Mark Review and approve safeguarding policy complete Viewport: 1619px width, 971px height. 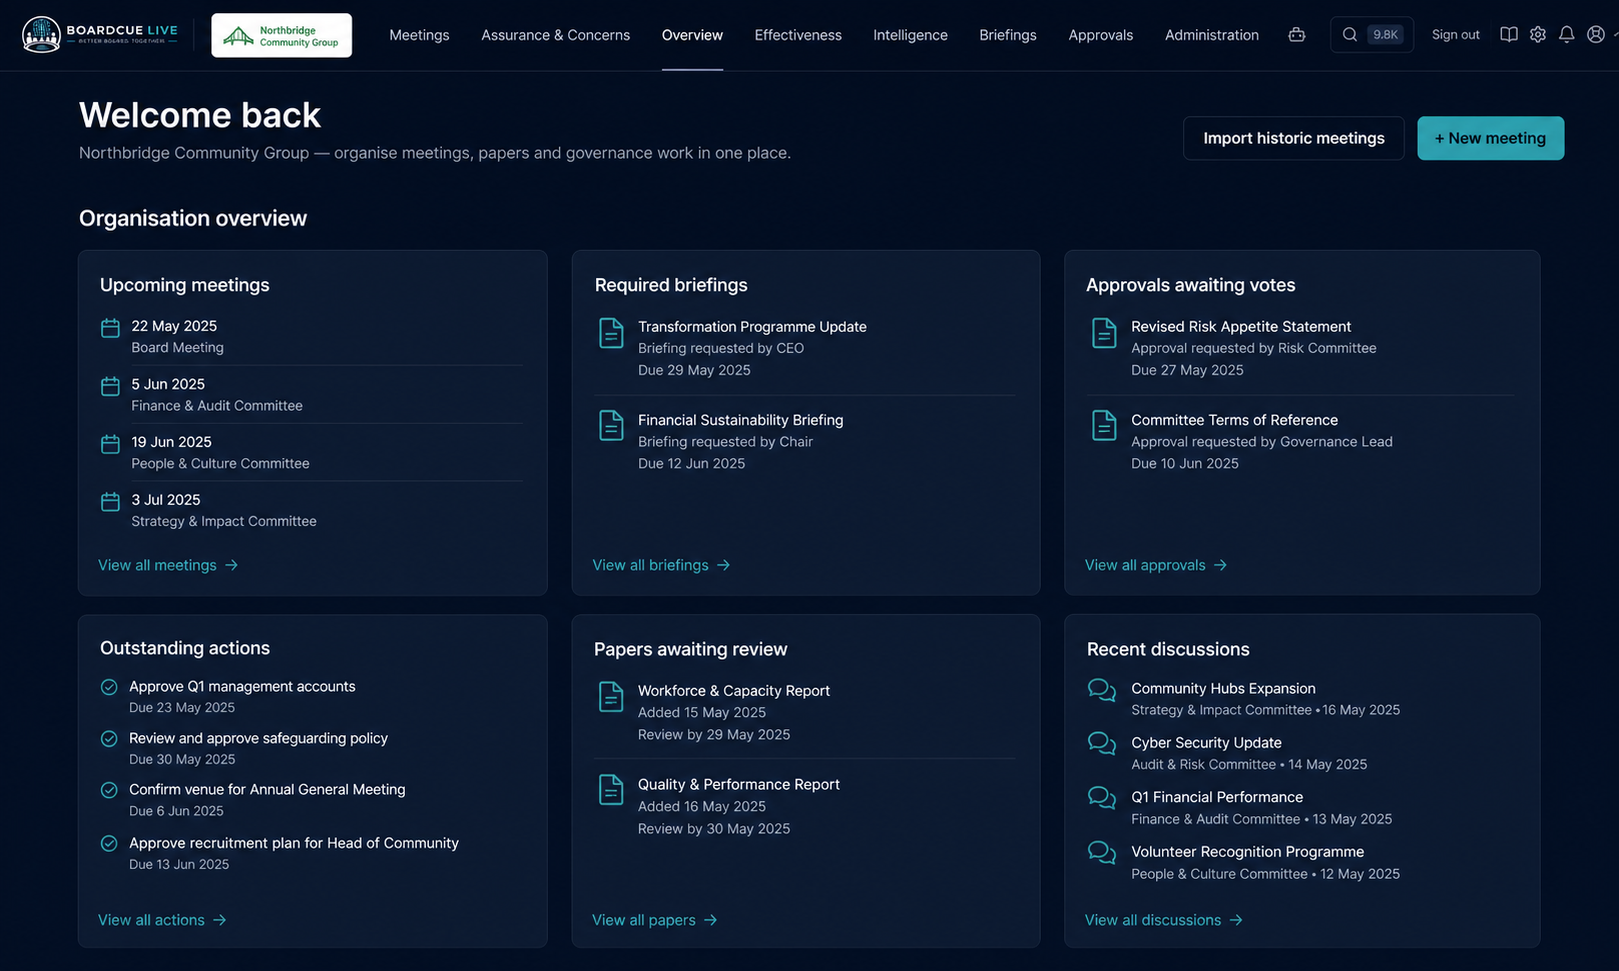tap(109, 739)
